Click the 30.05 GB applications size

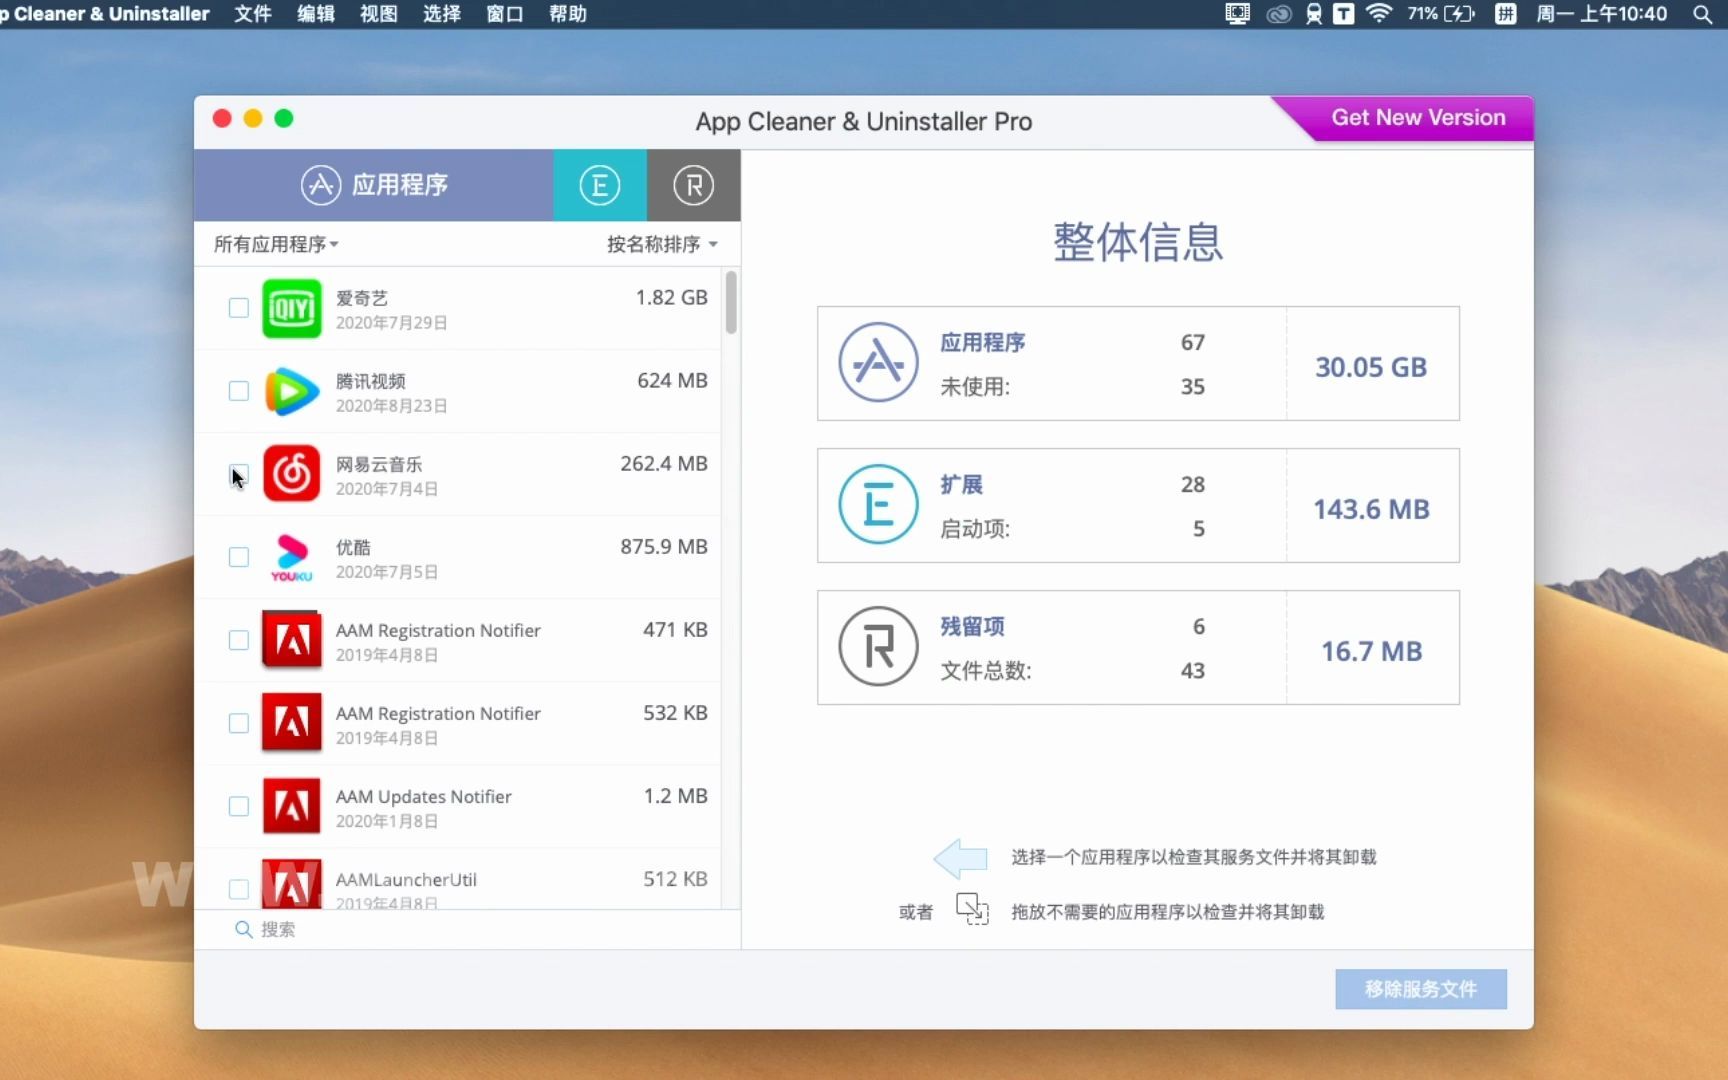1371,367
